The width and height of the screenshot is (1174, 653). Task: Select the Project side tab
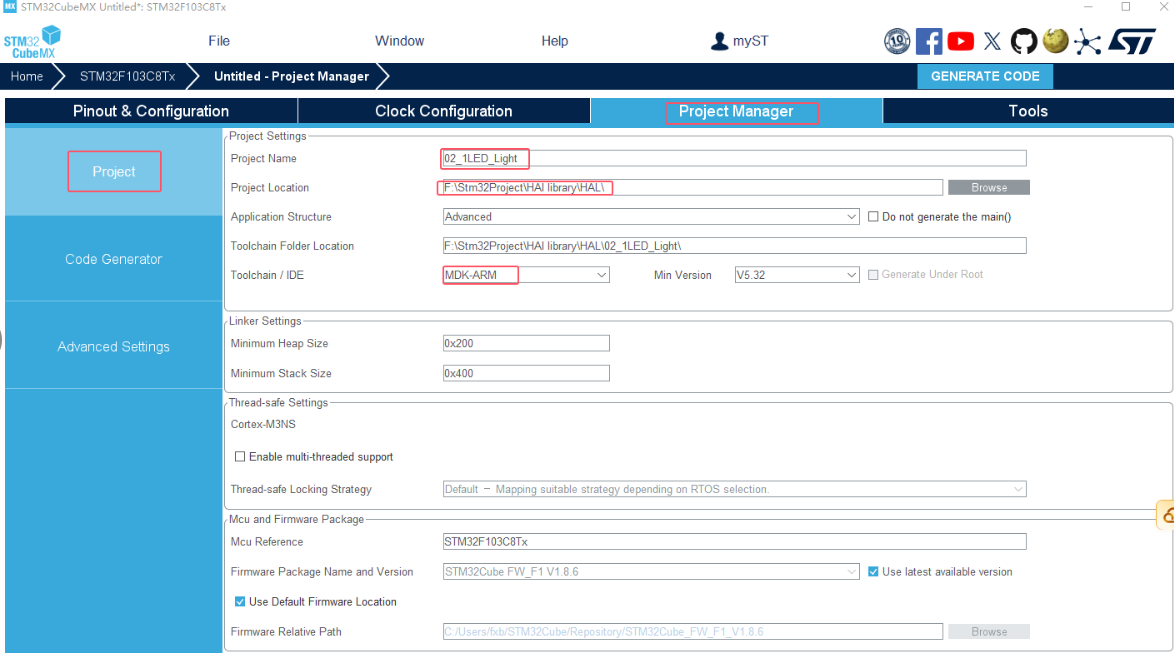pyautogui.click(x=114, y=171)
